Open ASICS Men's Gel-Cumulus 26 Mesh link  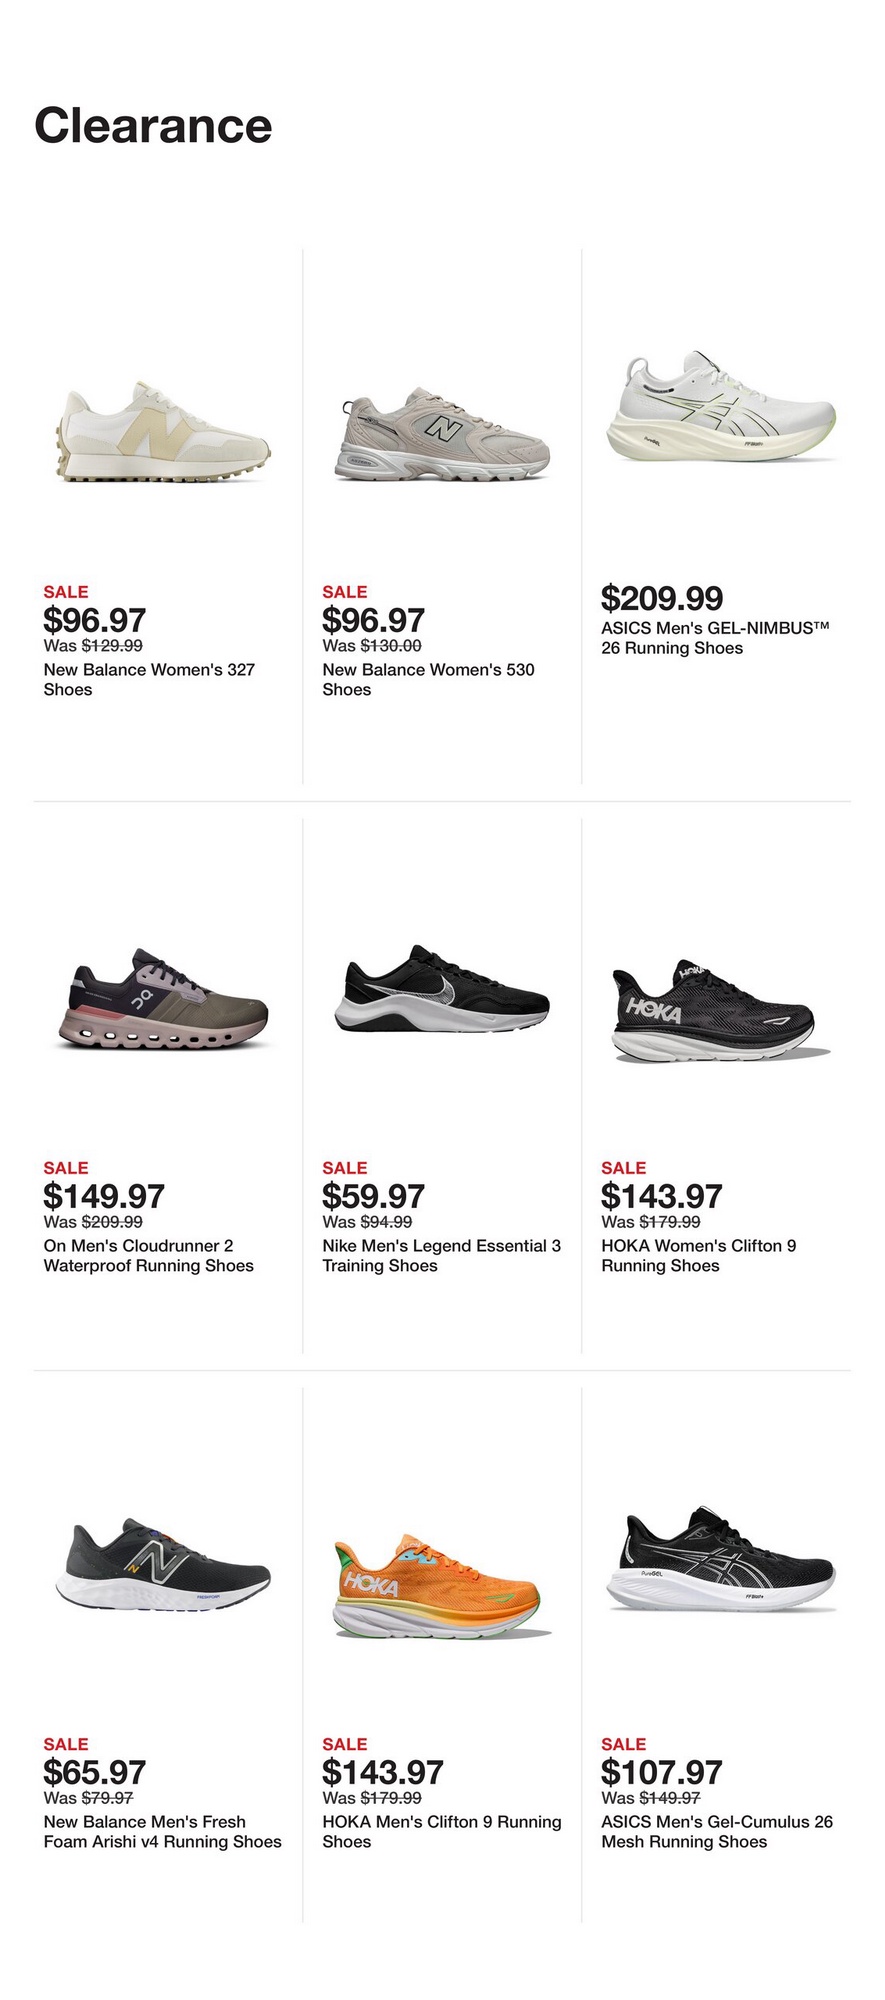point(716,1832)
